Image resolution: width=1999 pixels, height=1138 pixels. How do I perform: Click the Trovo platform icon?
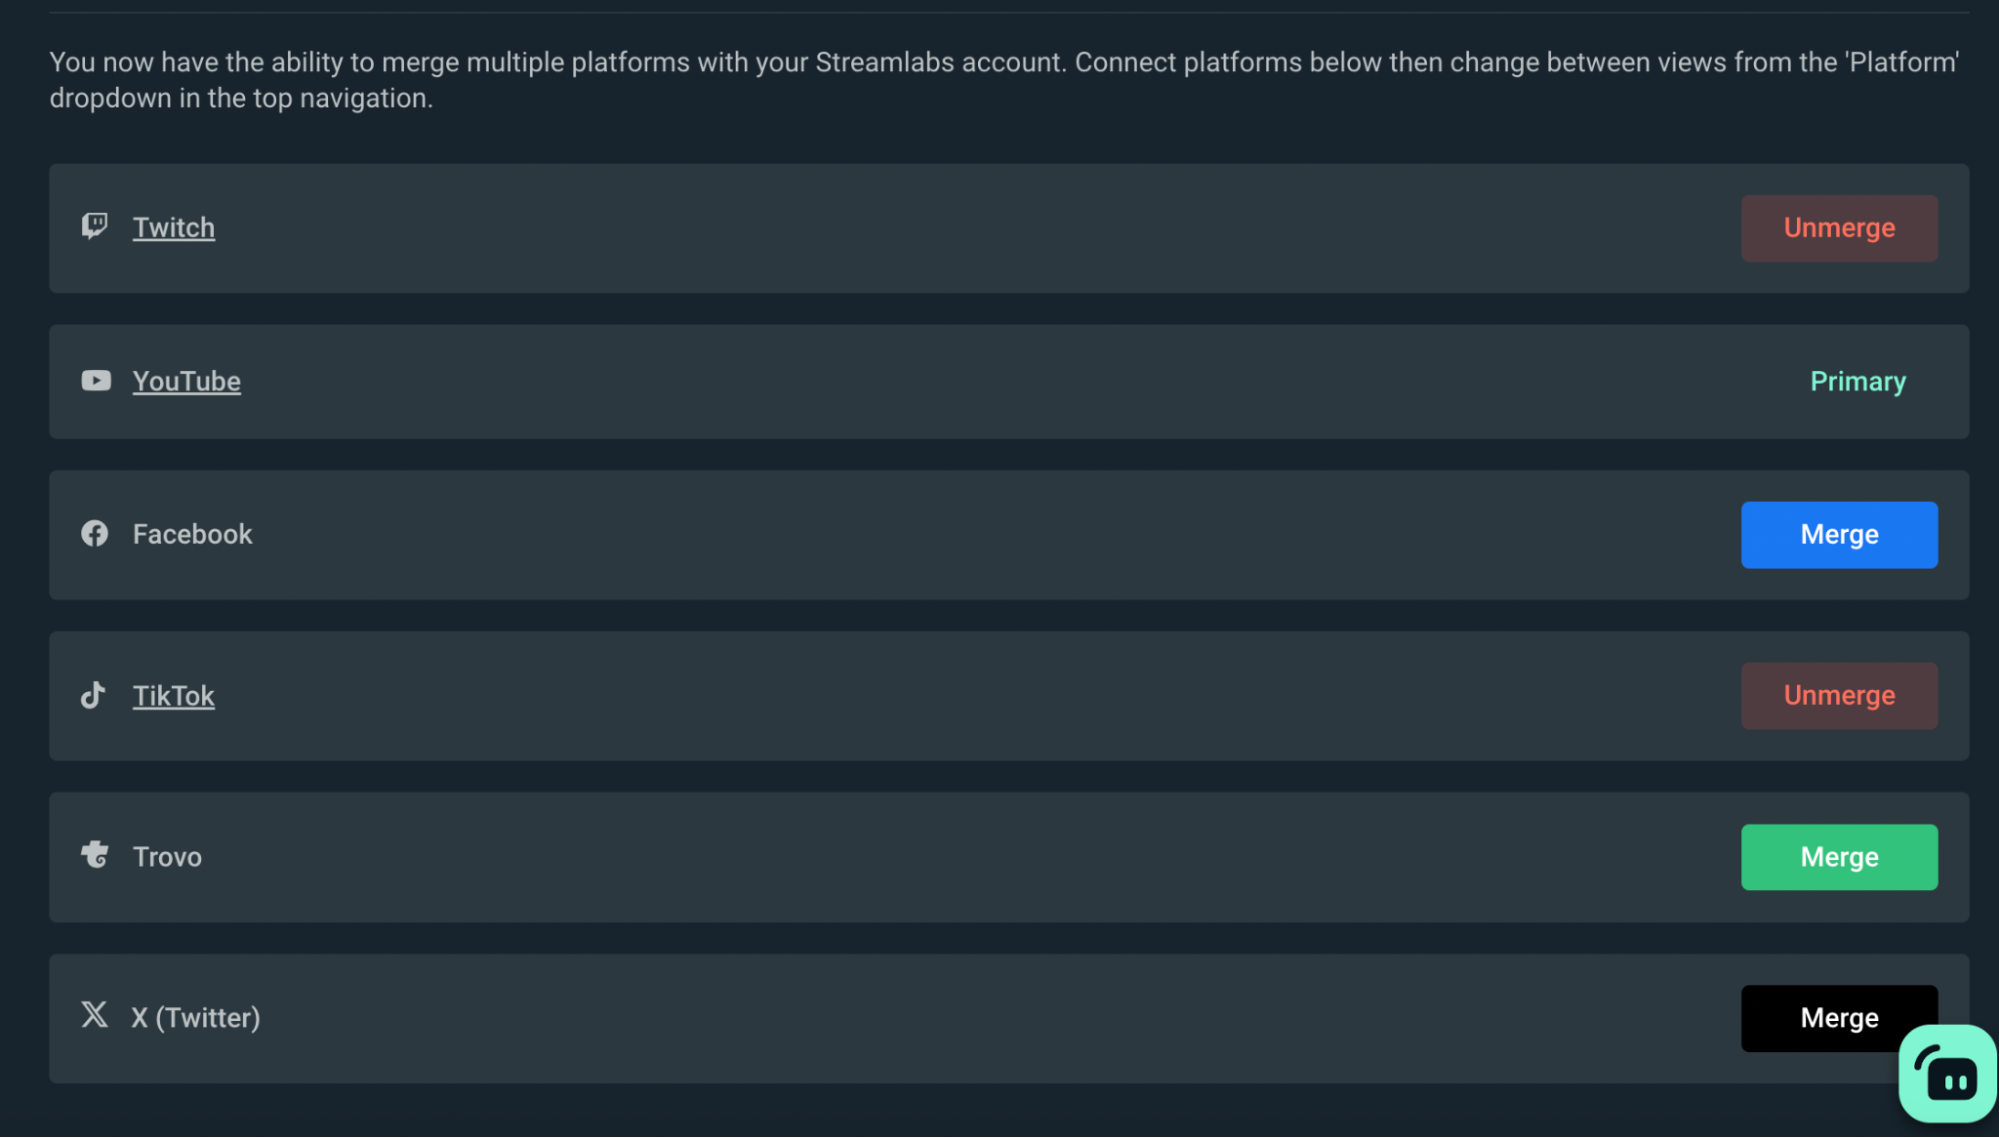(x=94, y=857)
